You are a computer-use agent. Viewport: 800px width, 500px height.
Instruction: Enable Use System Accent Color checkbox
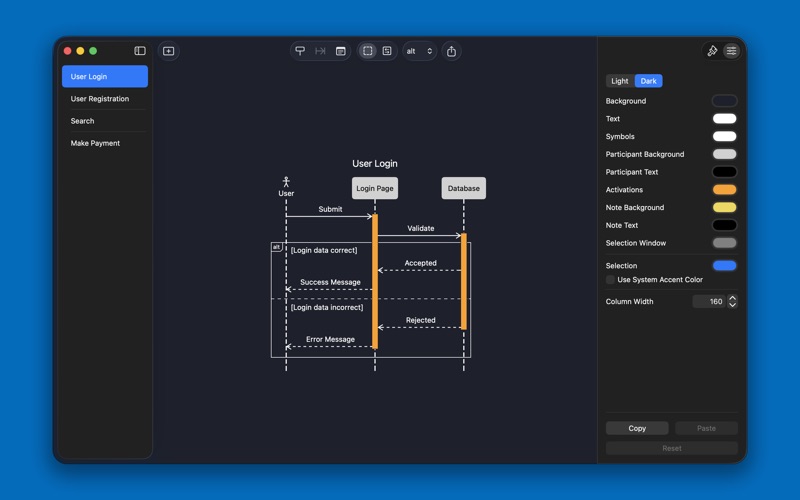point(610,280)
